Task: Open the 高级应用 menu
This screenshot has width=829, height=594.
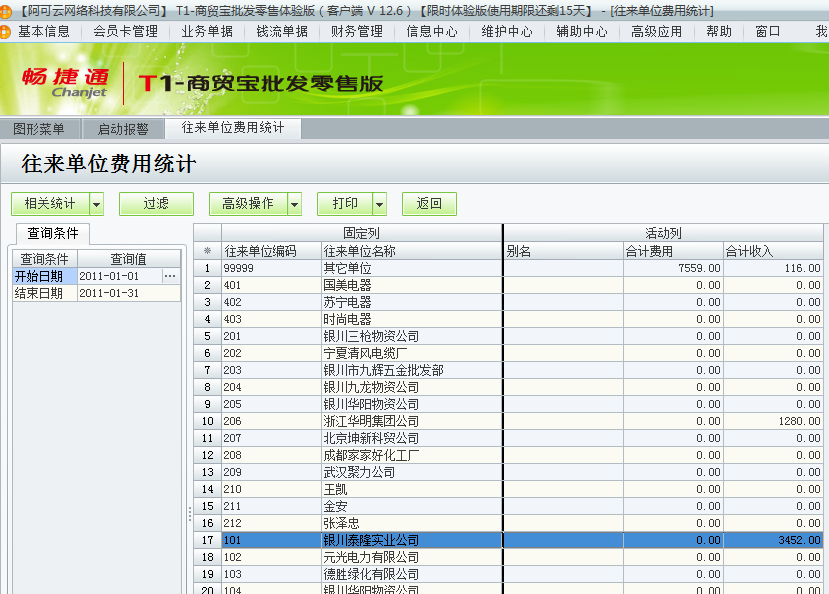Action: tap(657, 32)
